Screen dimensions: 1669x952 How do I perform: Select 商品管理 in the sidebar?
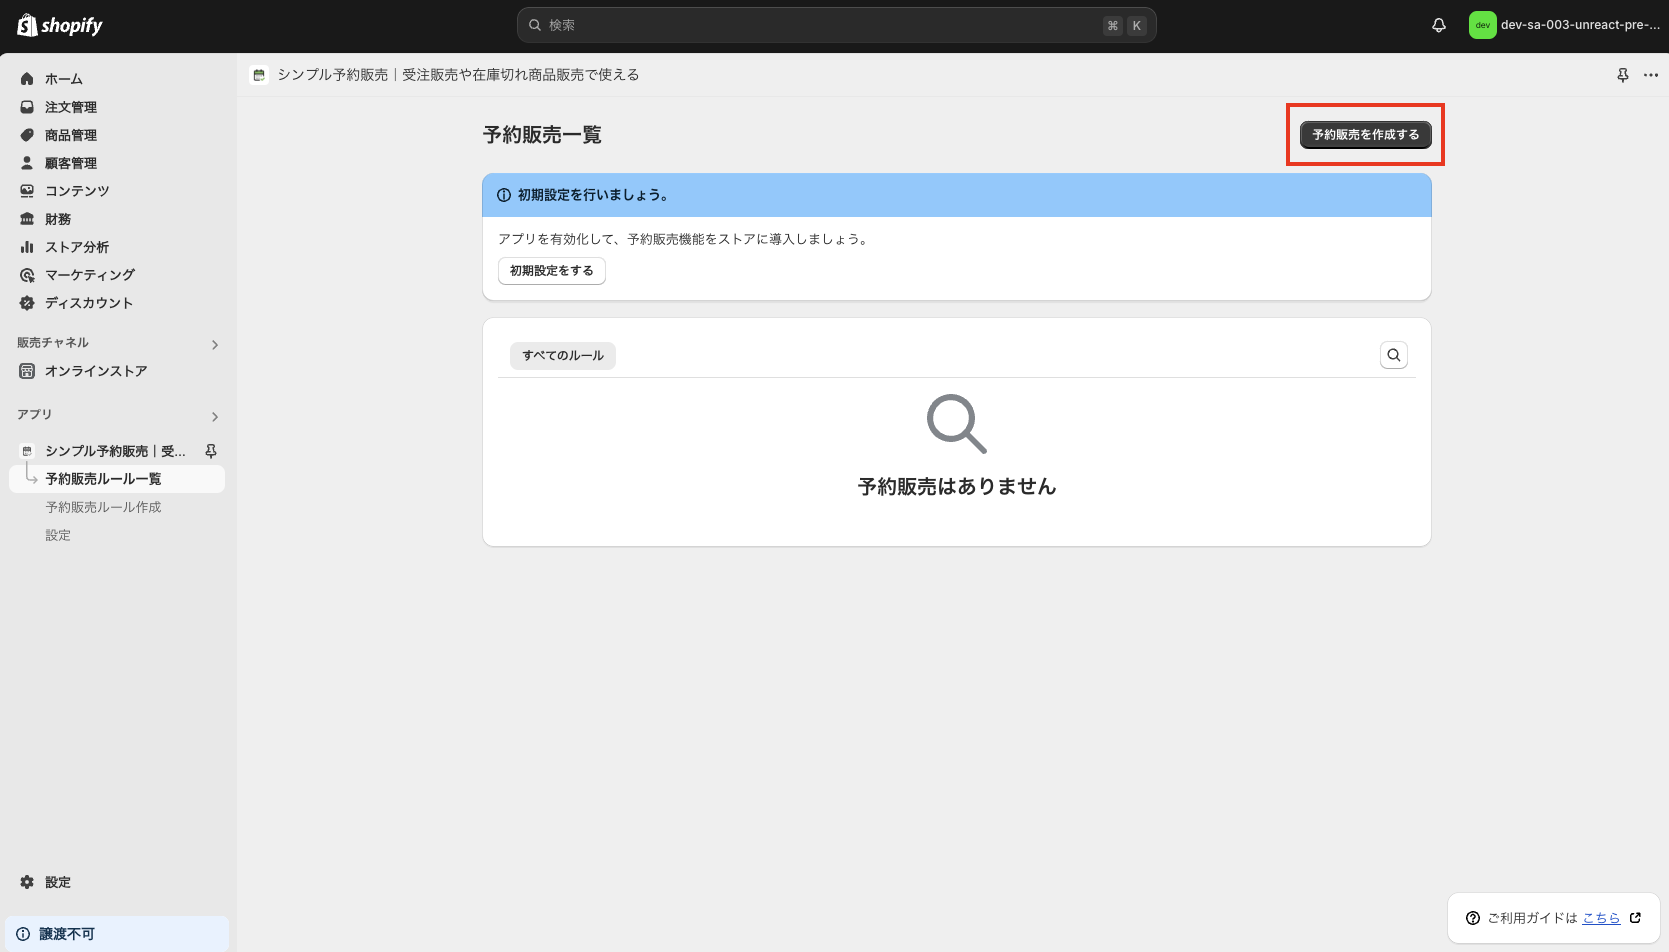(x=70, y=134)
